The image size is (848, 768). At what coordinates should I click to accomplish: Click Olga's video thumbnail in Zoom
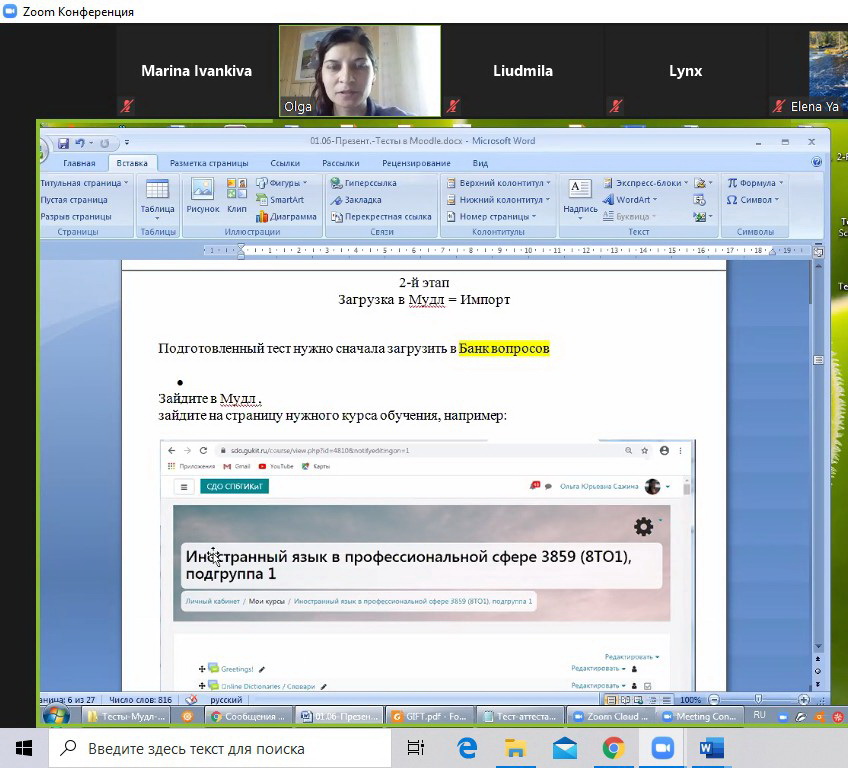[x=360, y=71]
